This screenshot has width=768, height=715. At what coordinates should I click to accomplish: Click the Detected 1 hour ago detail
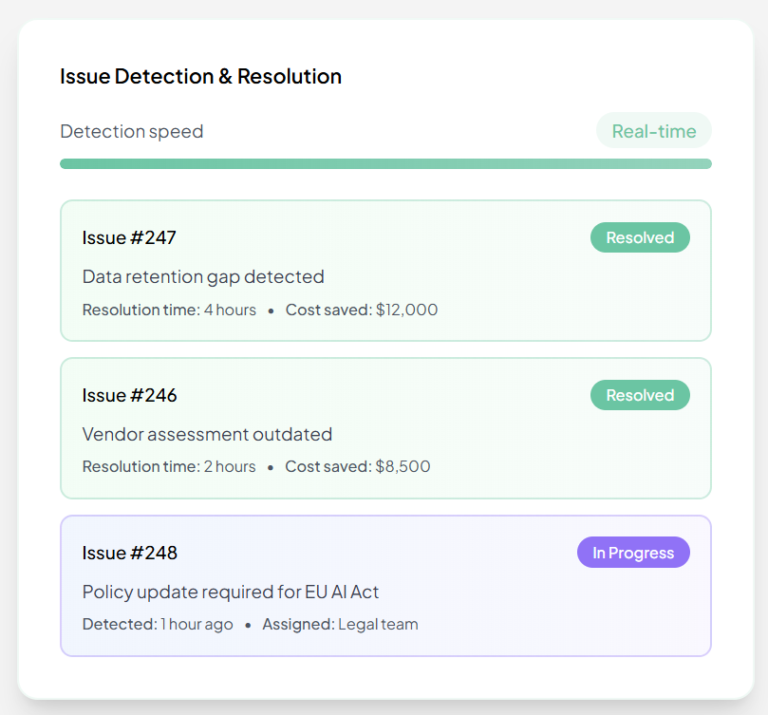157,624
